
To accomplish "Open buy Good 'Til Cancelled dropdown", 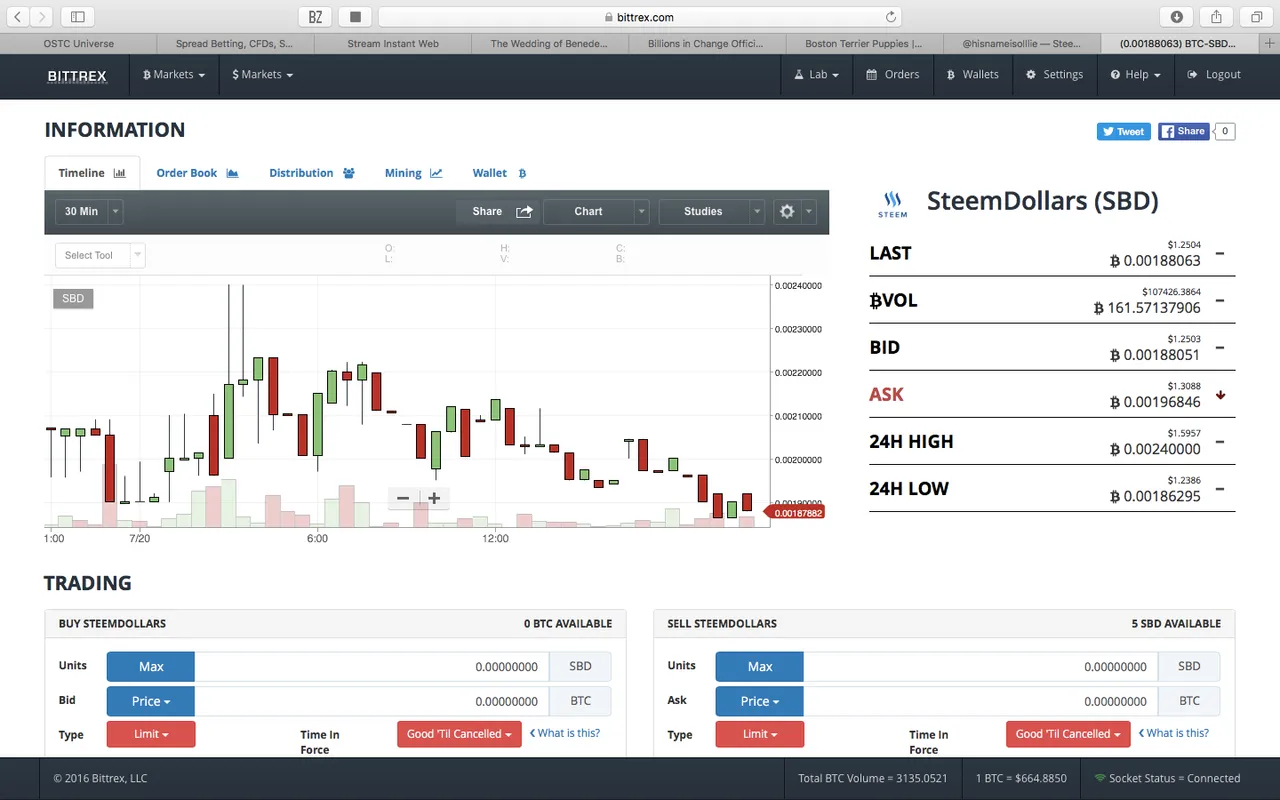I will (x=459, y=734).
